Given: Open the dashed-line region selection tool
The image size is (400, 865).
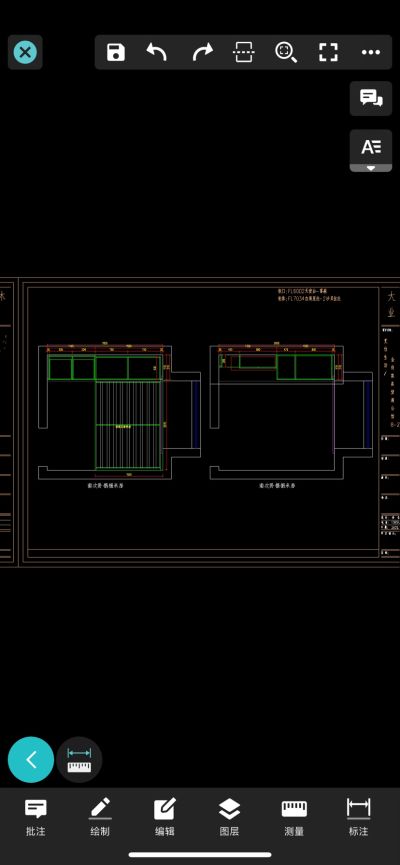Looking at the screenshot, I should [244, 52].
